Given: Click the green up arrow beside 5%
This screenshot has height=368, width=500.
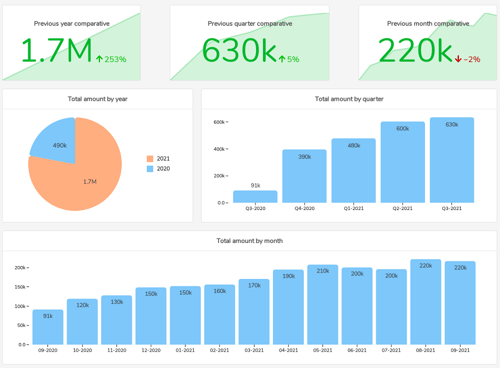Looking at the screenshot, I should click(282, 59).
